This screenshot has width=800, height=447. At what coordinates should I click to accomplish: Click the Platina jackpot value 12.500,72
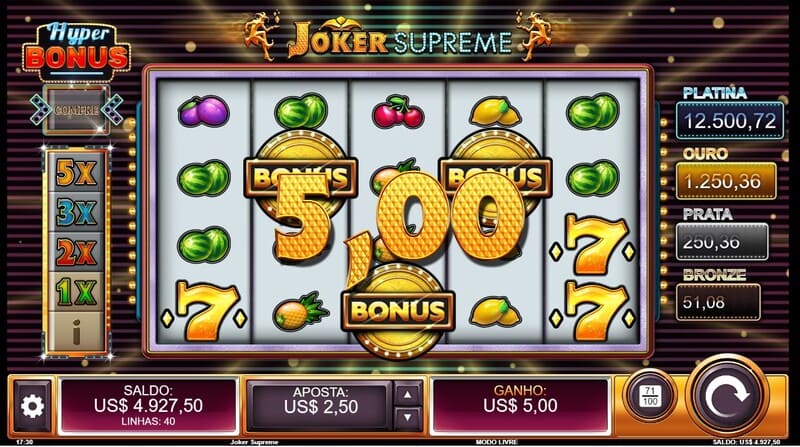coord(730,121)
